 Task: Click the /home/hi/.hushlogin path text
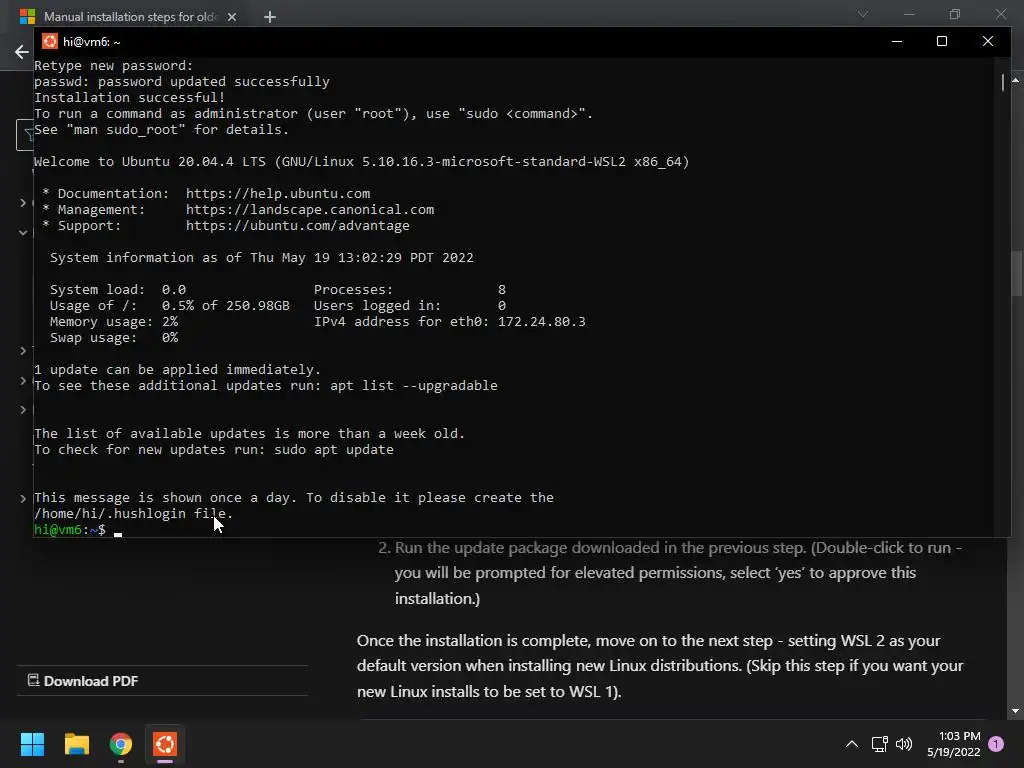[111, 513]
